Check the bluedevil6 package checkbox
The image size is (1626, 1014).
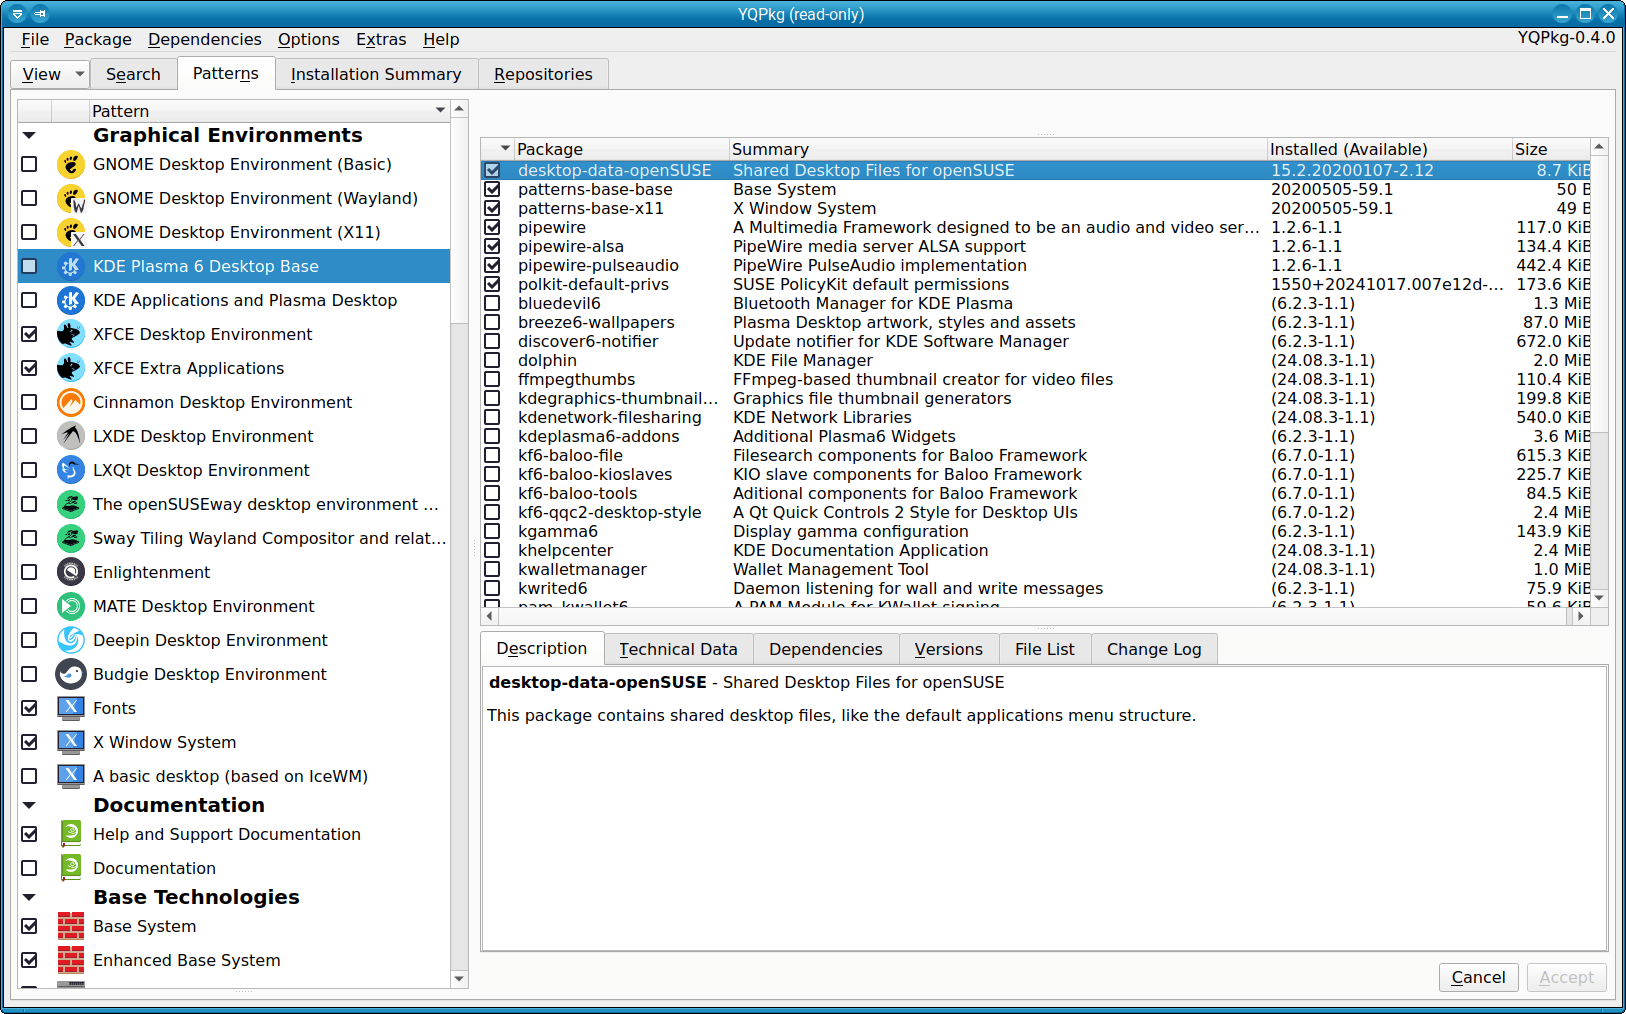pos(492,303)
